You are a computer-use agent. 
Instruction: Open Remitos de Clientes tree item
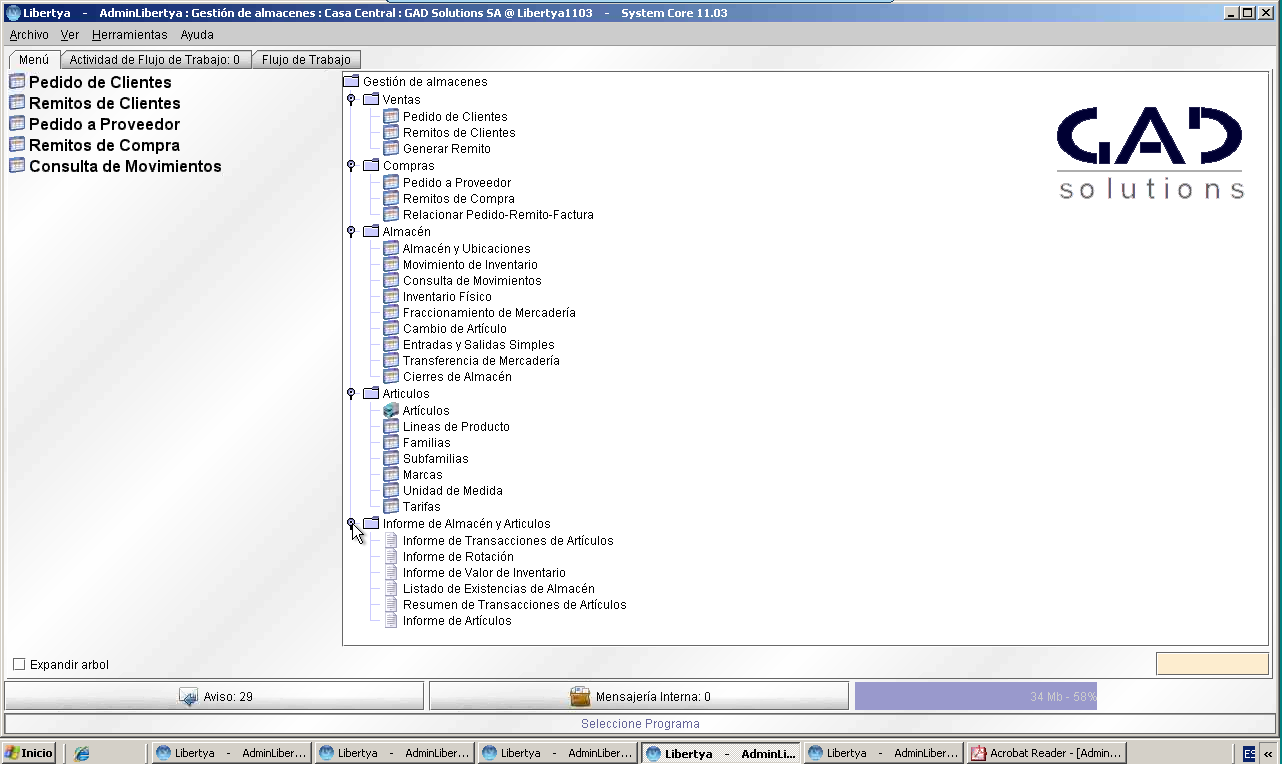coord(459,133)
